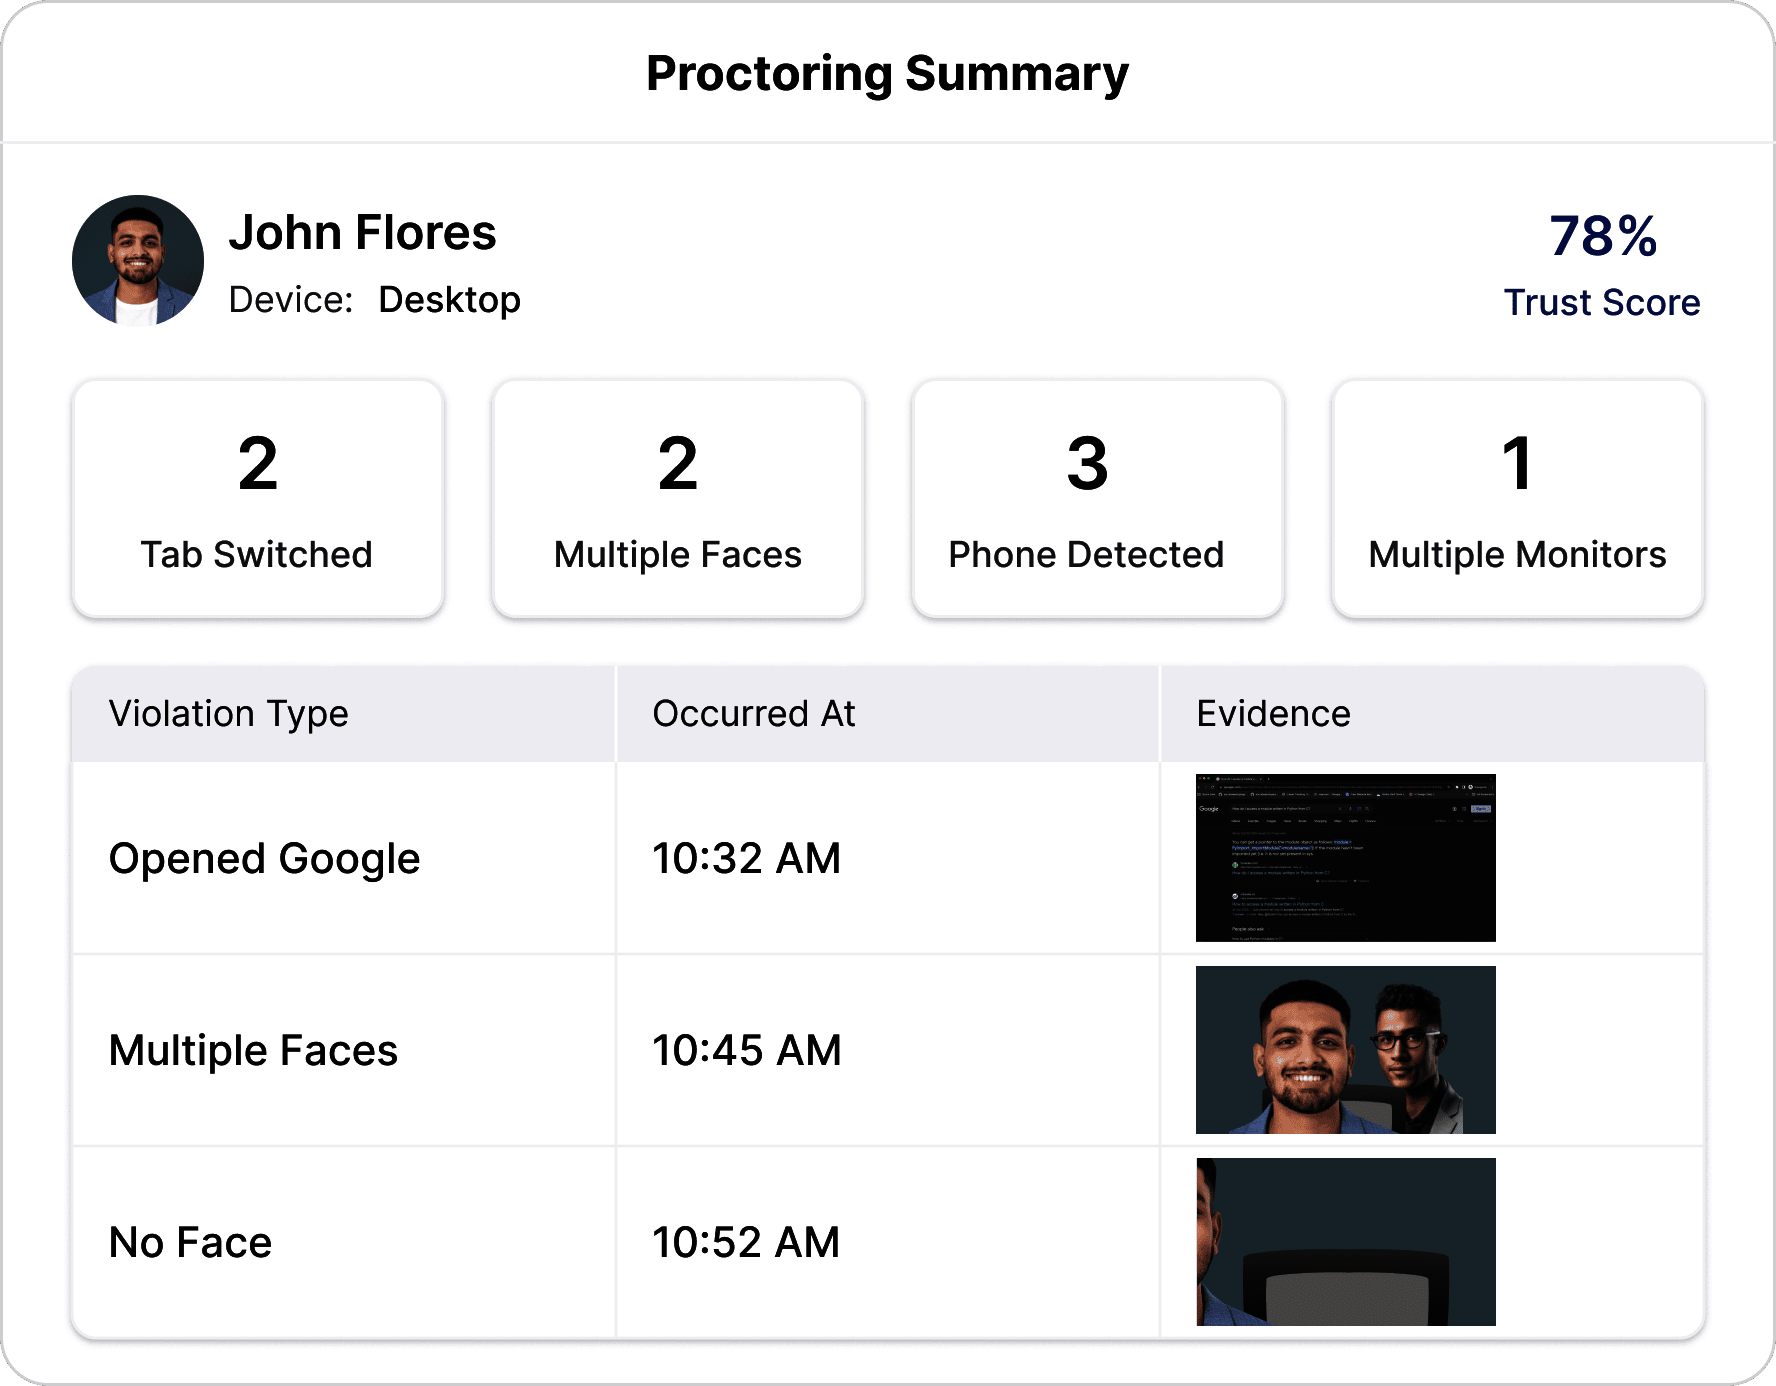Open the No Face evidence image
The width and height of the screenshot is (1776, 1386).
tap(1344, 1241)
